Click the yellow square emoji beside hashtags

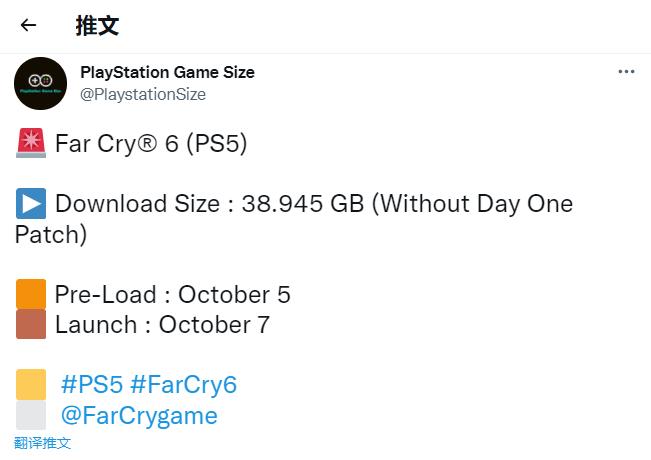[31, 384]
